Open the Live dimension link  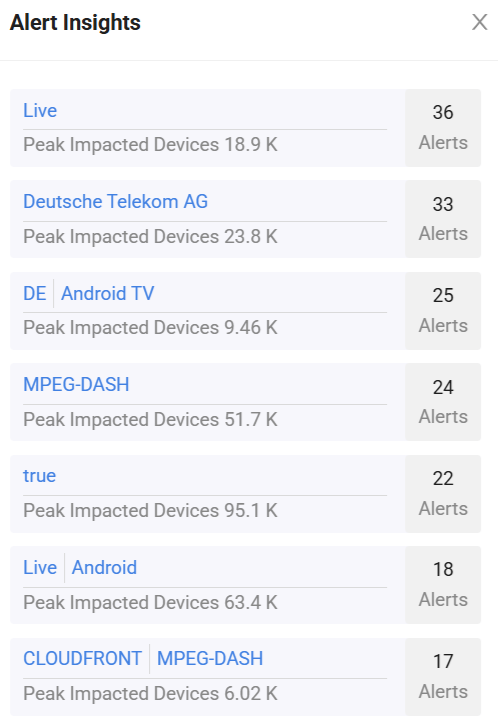[x=40, y=111]
